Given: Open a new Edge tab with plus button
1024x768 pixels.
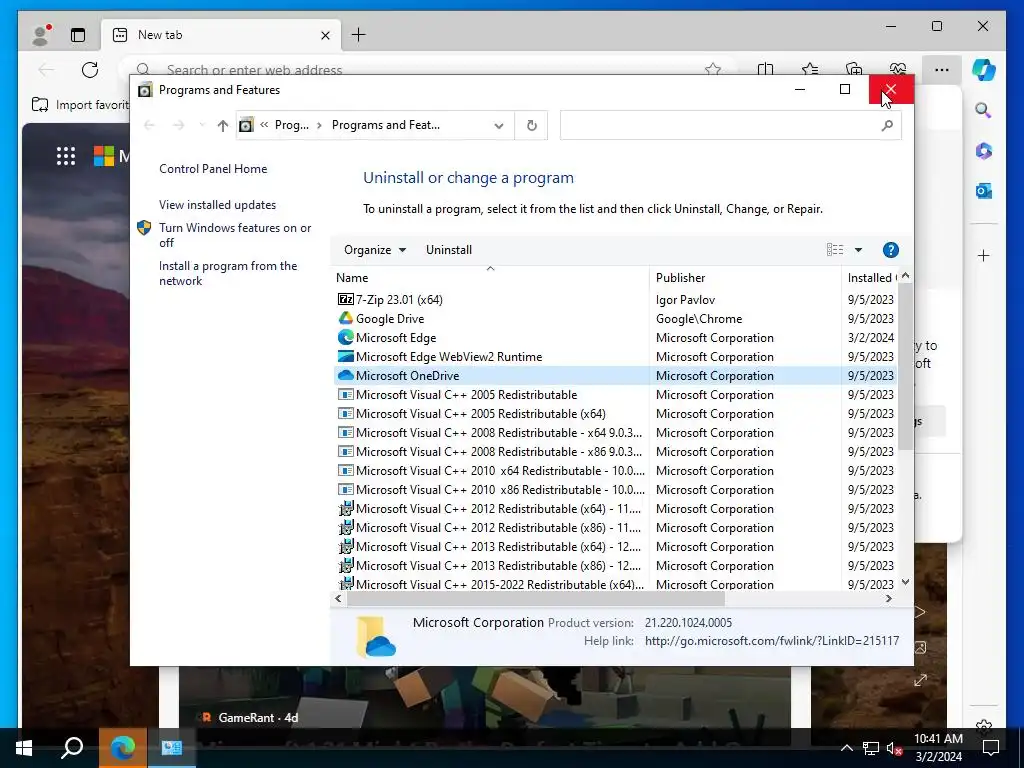Looking at the screenshot, I should 359,35.
